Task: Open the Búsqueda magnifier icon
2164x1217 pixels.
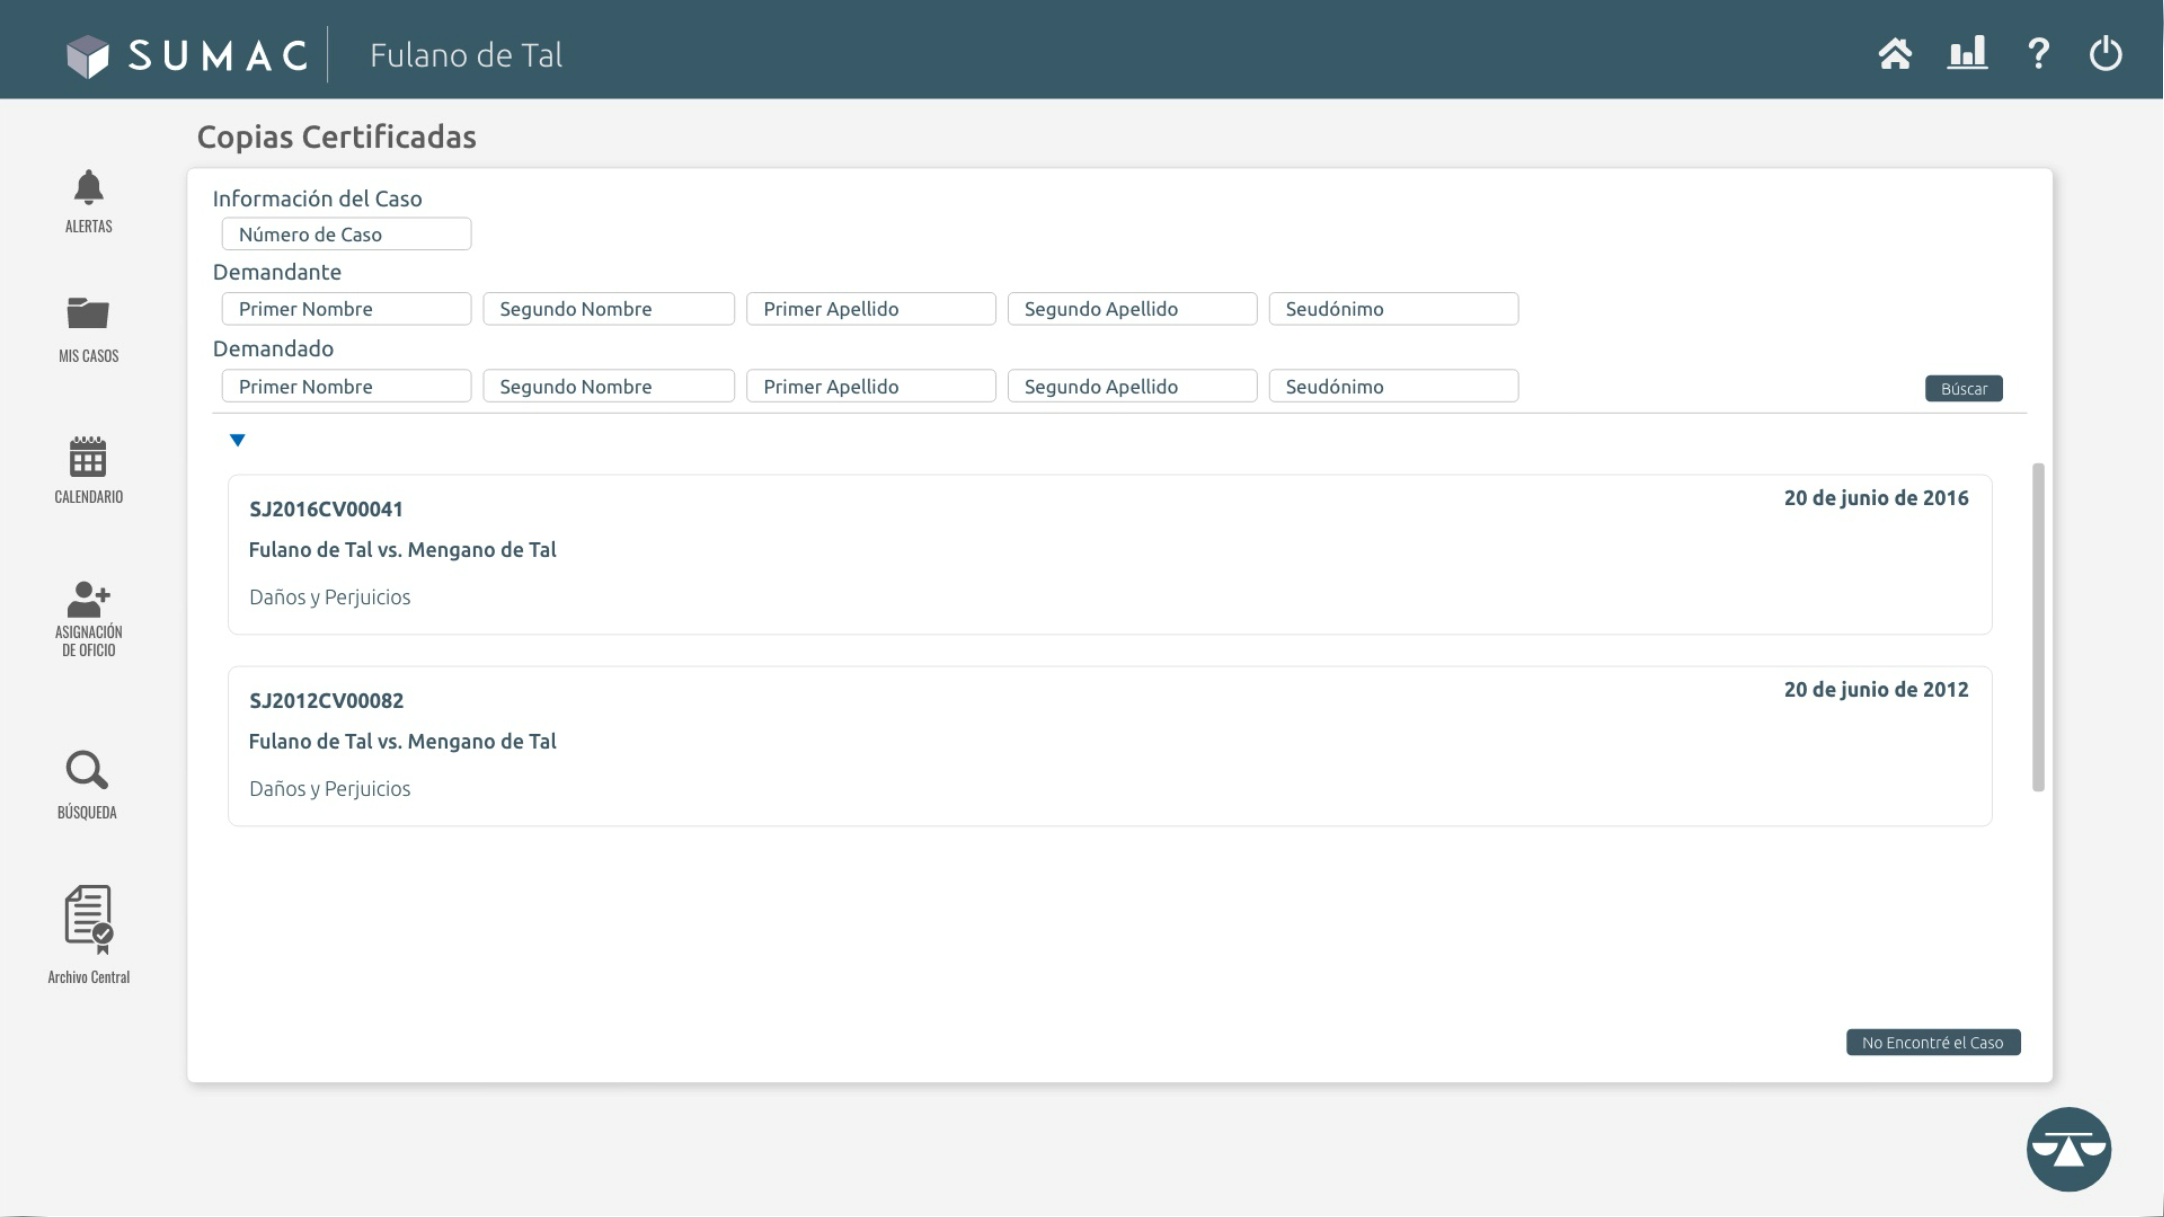Action: tap(87, 771)
